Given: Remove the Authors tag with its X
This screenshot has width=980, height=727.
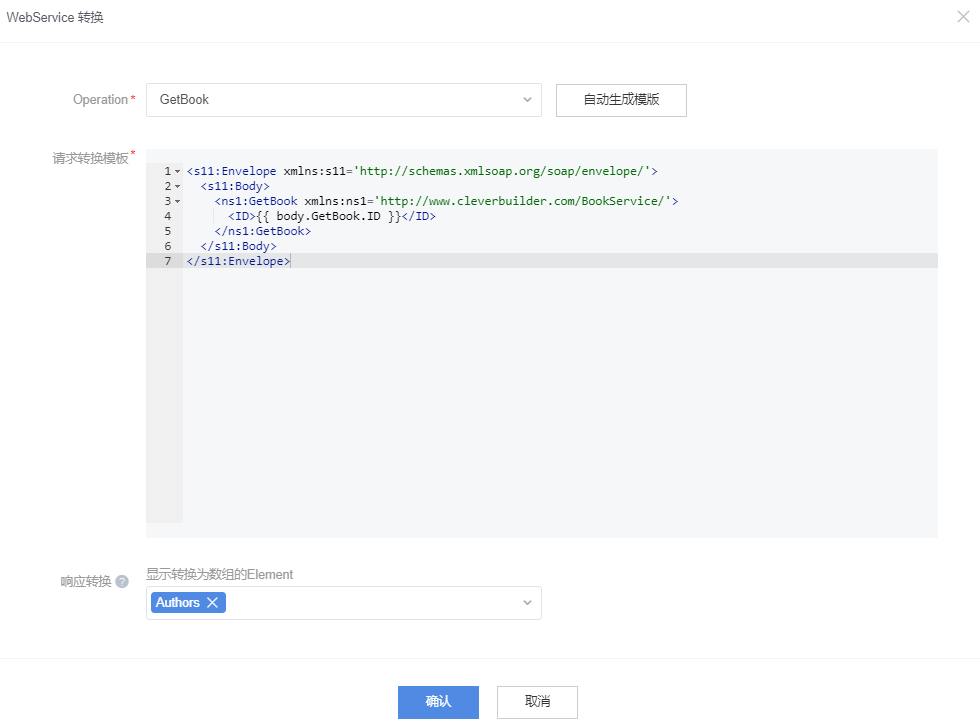Looking at the screenshot, I should 212,603.
